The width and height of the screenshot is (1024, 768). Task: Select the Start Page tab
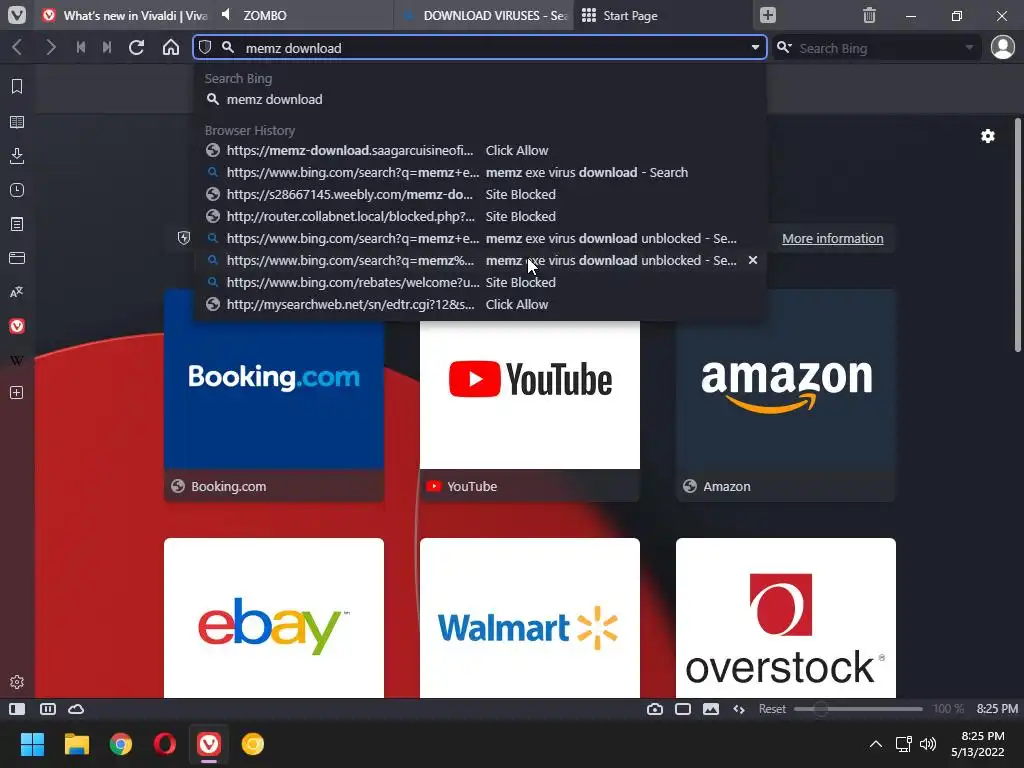tap(662, 15)
